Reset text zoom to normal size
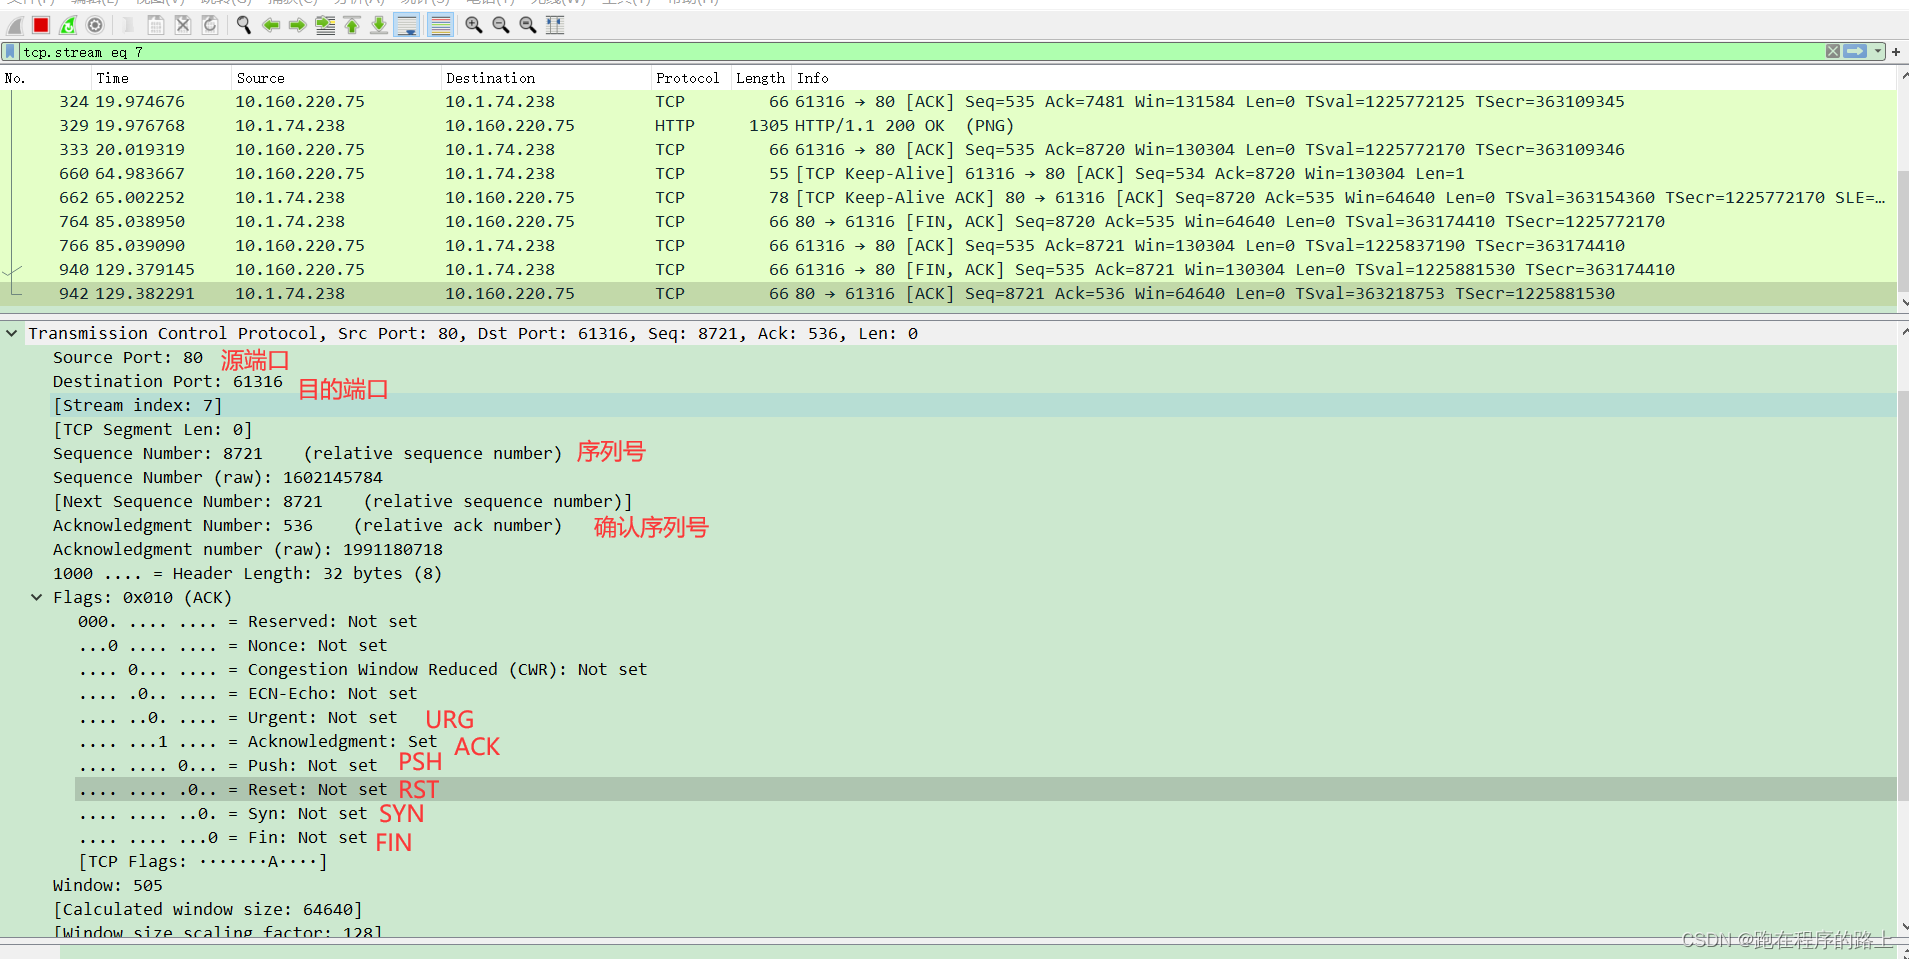The height and width of the screenshot is (959, 1909). (x=528, y=25)
